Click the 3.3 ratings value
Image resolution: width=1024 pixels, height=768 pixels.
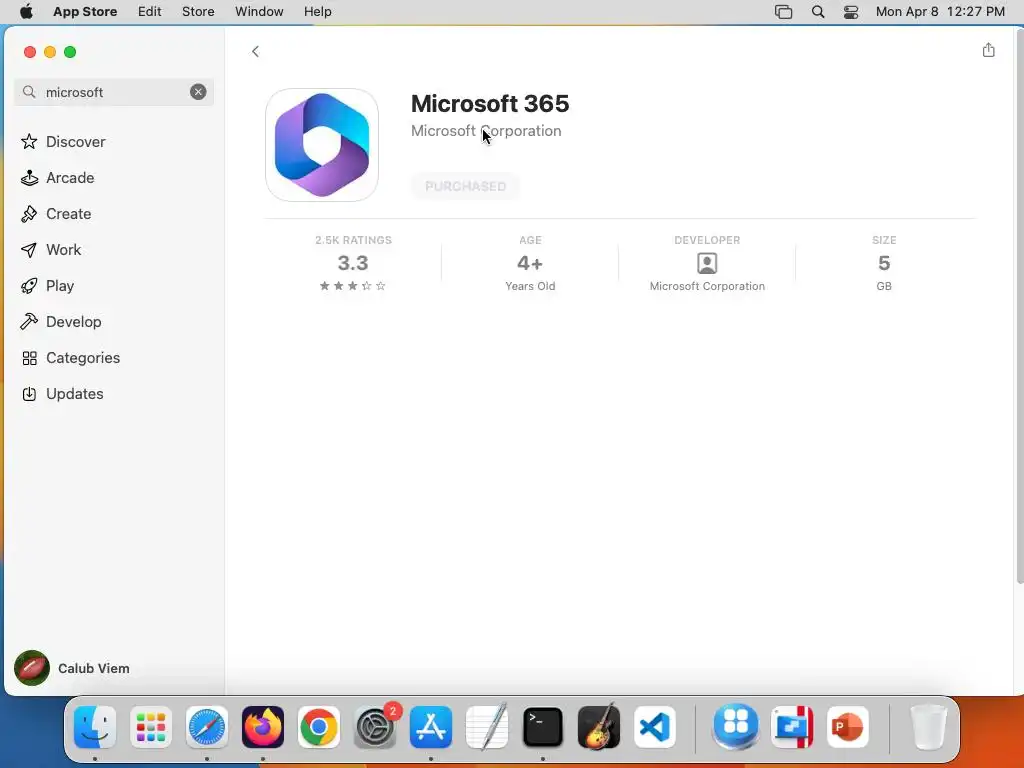pos(353,263)
